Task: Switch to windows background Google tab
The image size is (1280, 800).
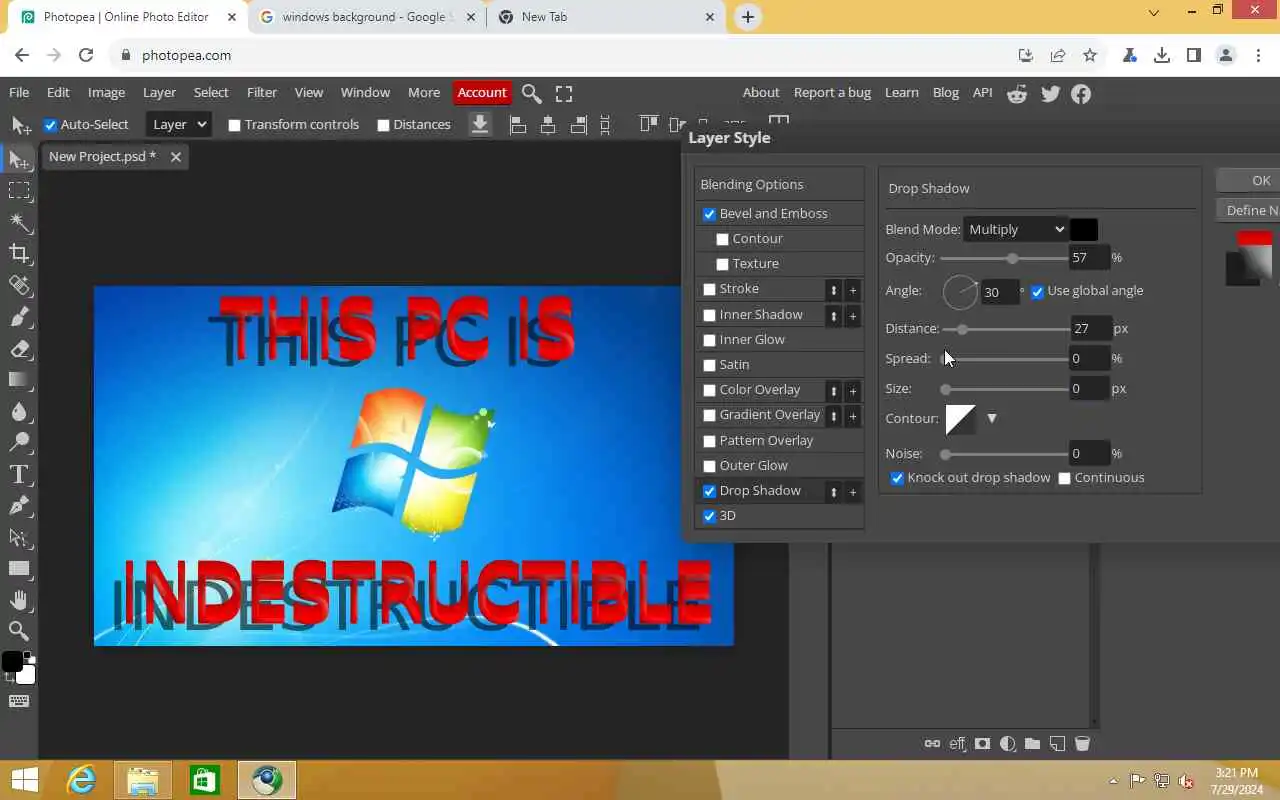Action: click(x=367, y=17)
